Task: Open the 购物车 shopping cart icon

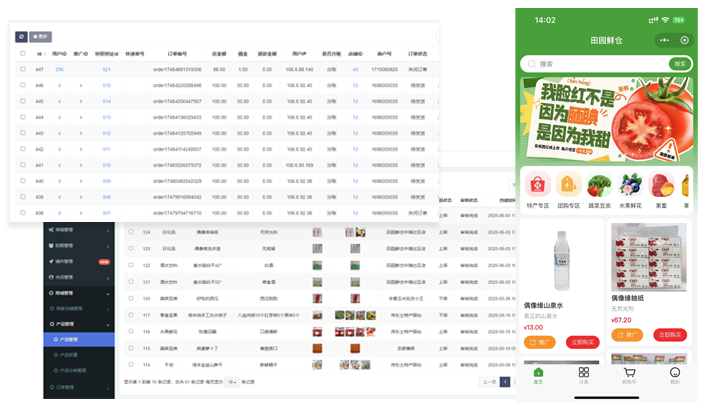Action: coord(629,374)
